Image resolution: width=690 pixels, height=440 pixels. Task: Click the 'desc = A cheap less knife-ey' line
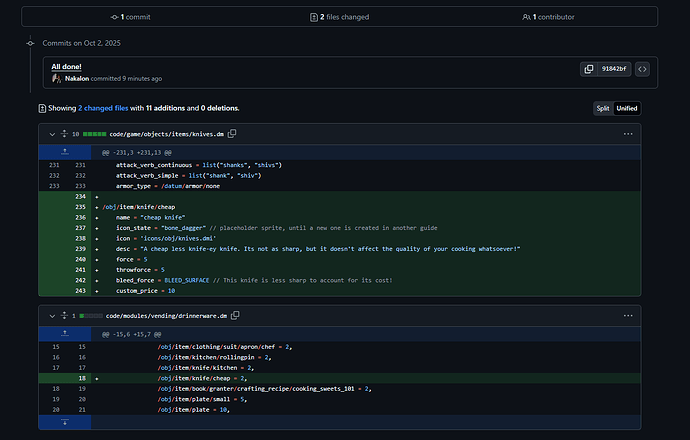pyautogui.click(x=318, y=249)
